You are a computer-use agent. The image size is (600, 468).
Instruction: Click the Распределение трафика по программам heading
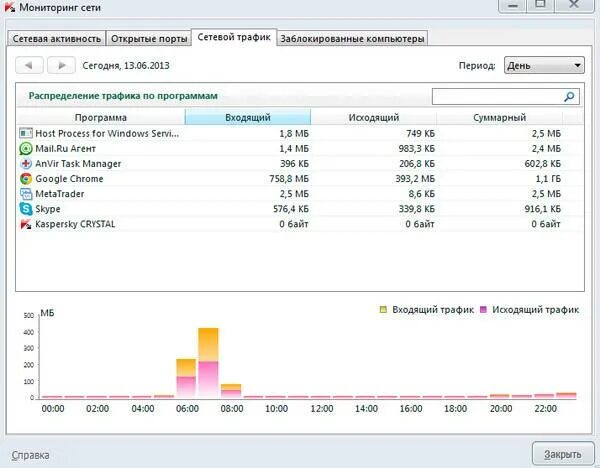tap(123, 96)
